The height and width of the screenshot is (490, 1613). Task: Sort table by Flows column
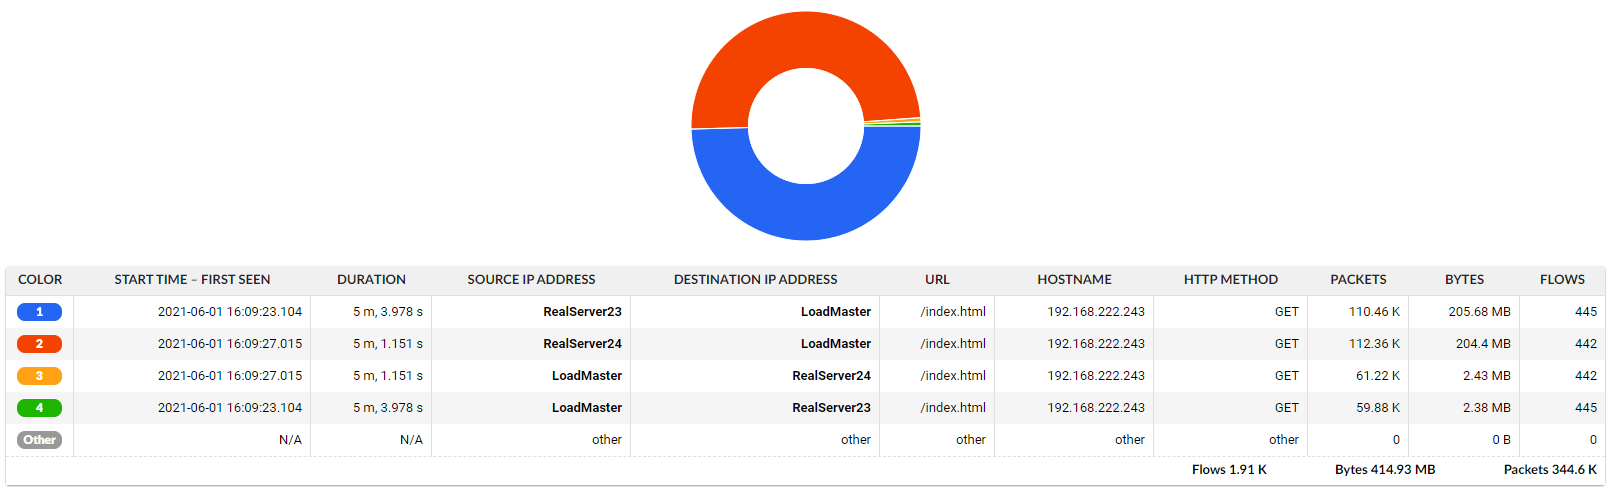click(x=1562, y=280)
